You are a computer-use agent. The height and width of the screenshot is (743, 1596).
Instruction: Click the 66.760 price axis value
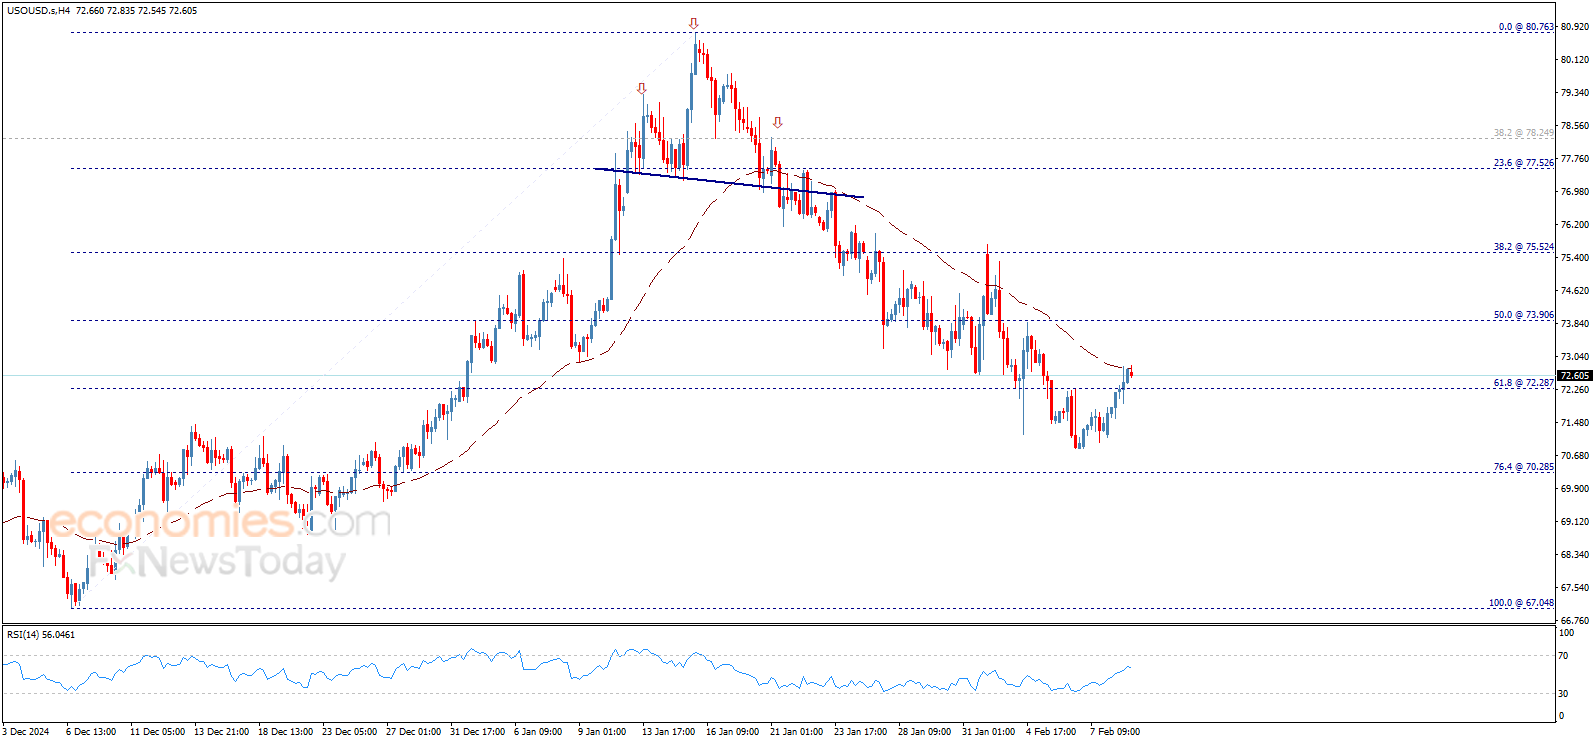pyautogui.click(x=1575, y=621)
